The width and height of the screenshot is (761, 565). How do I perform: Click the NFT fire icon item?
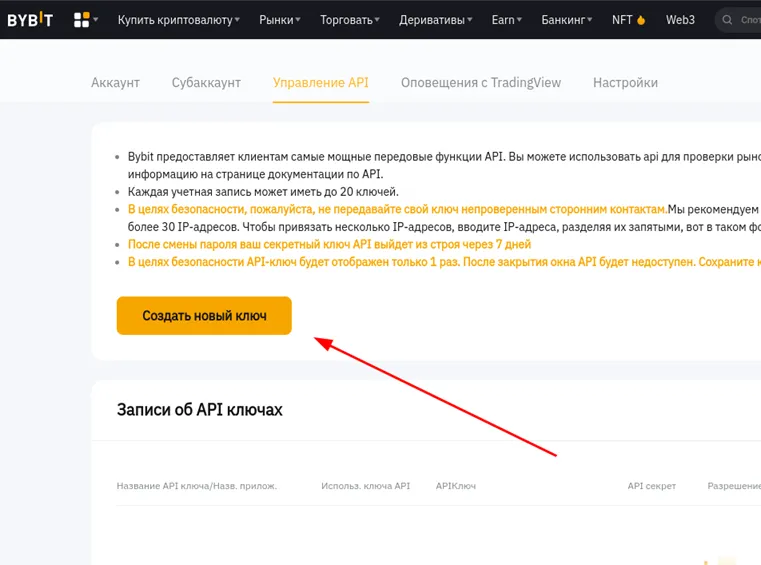(x=629, y=19)
